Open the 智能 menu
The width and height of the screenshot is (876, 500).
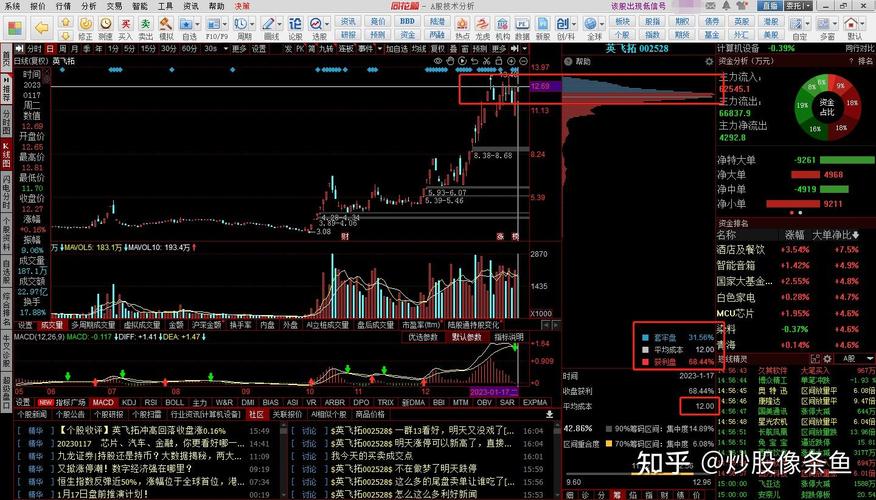[x=140, y=6]
